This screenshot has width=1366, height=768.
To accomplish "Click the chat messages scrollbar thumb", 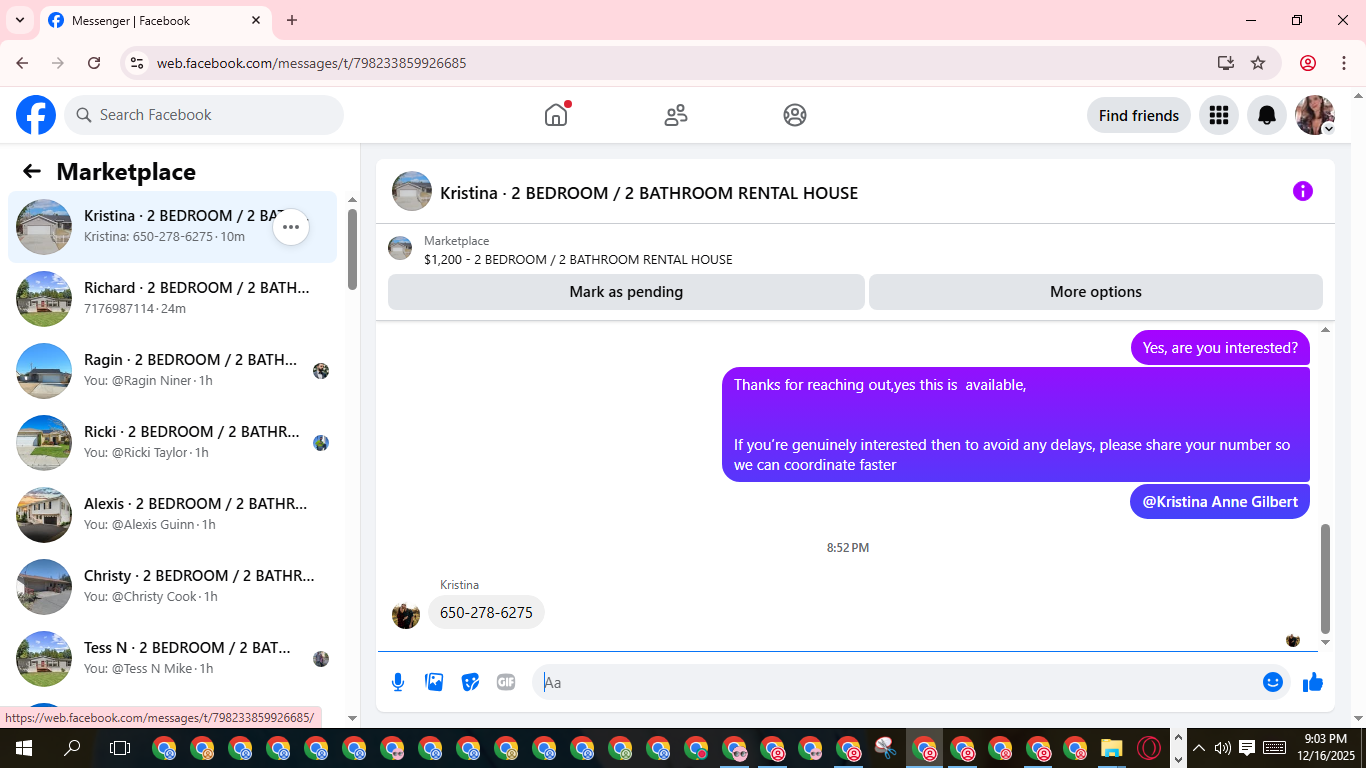I will (x=1326, y=578).
